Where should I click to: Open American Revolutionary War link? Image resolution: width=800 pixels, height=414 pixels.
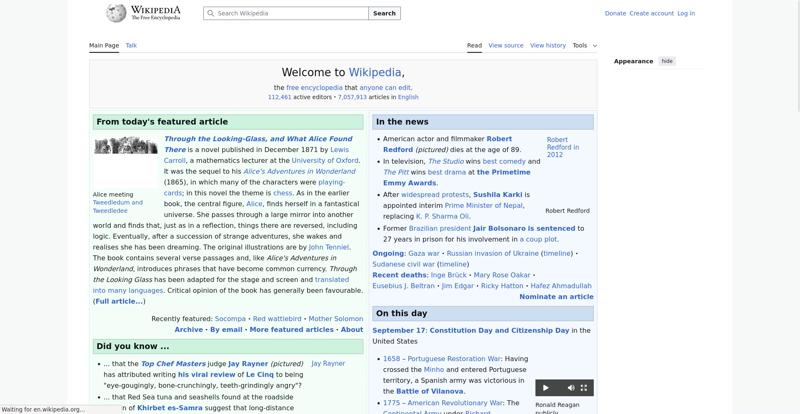[455, 403]
